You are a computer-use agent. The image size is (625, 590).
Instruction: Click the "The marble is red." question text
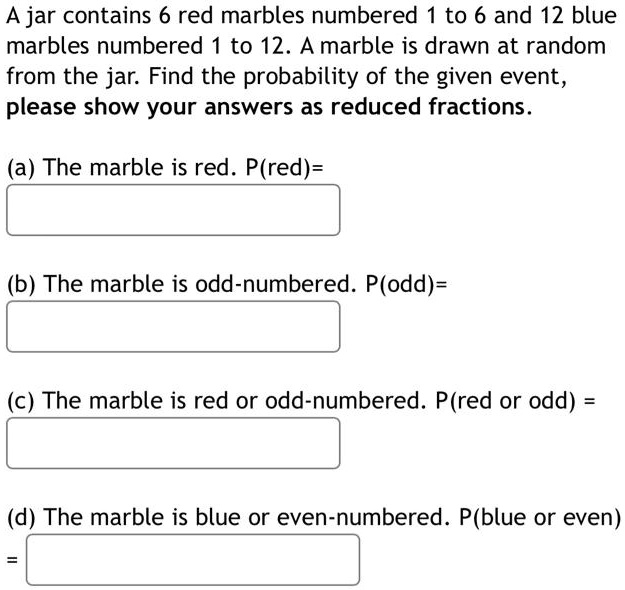click(138, 167)
